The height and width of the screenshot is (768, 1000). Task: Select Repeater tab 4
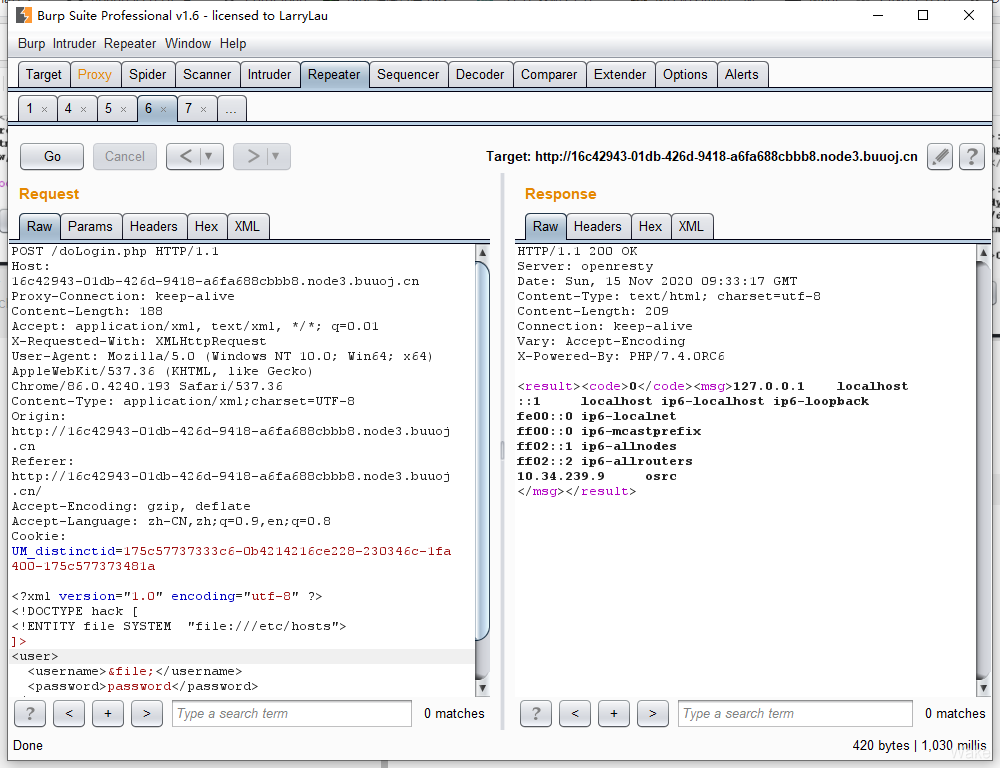pyautogui.click(x=68, y=108)
